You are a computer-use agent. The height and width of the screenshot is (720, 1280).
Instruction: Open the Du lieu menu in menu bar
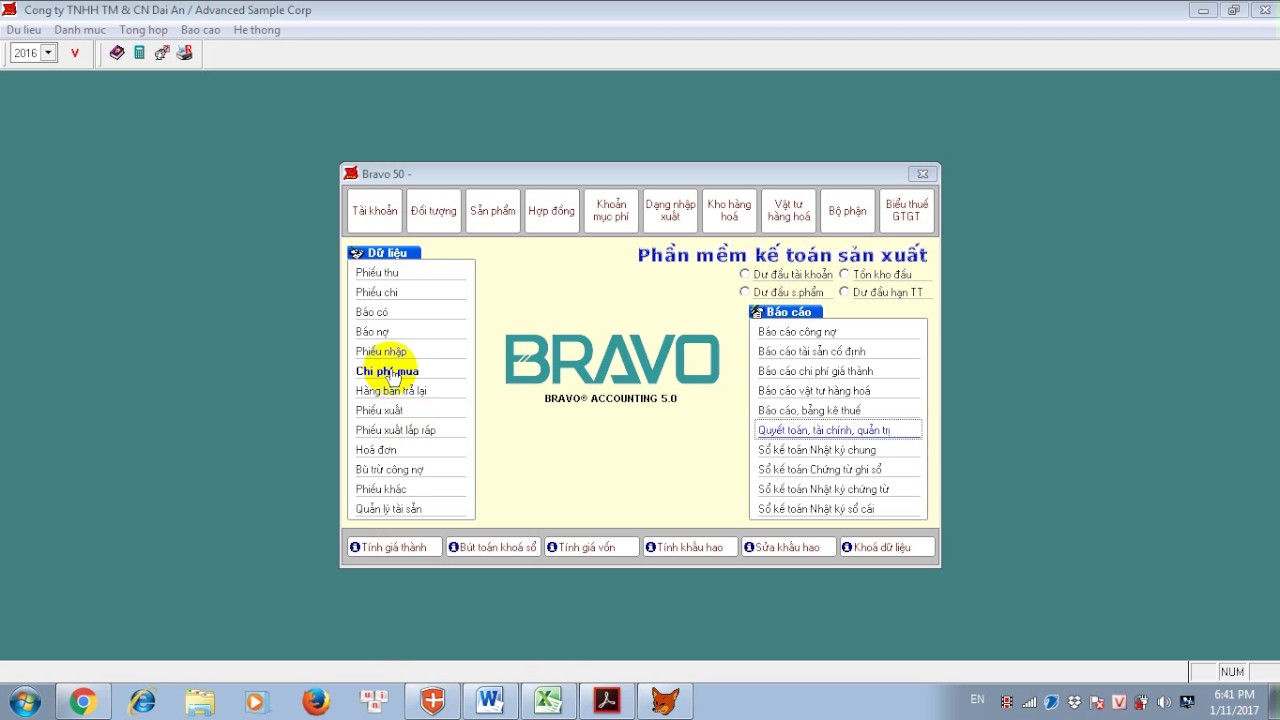pos(24,30)
